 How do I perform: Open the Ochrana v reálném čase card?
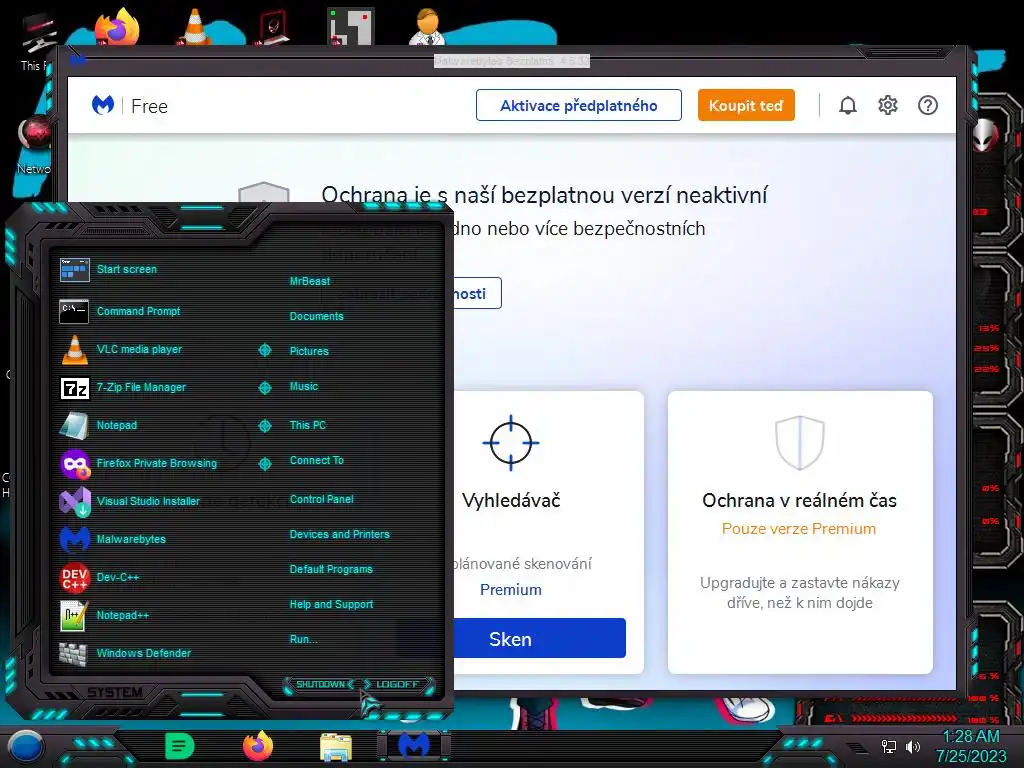(800, 532)
